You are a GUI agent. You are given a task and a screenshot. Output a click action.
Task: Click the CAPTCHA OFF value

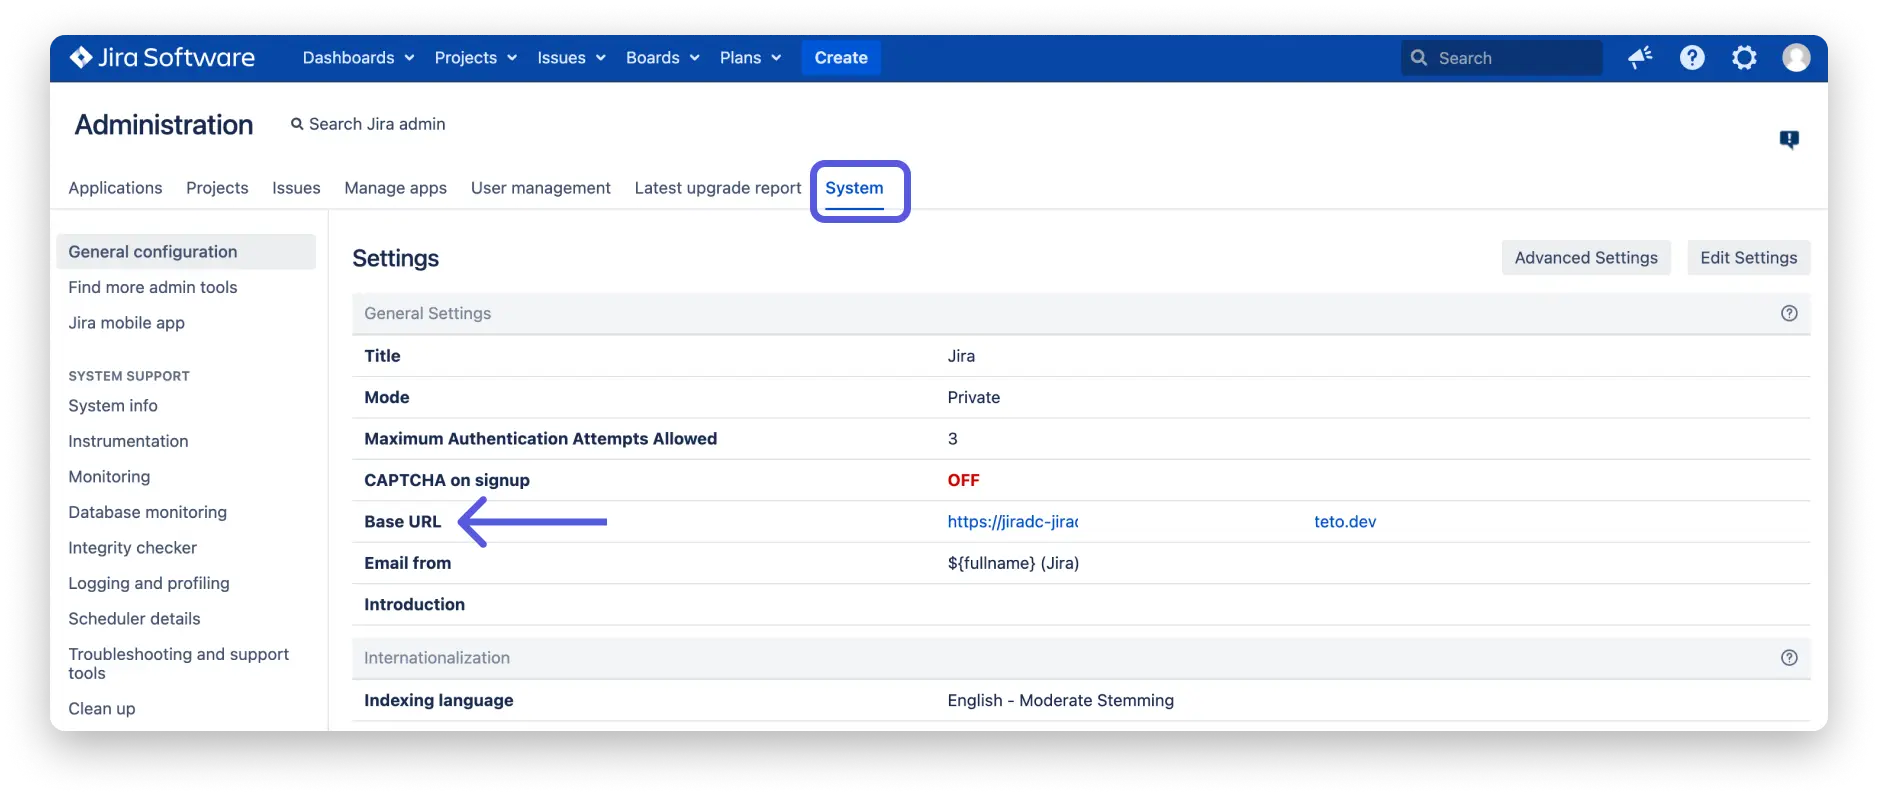click(963, 480)
